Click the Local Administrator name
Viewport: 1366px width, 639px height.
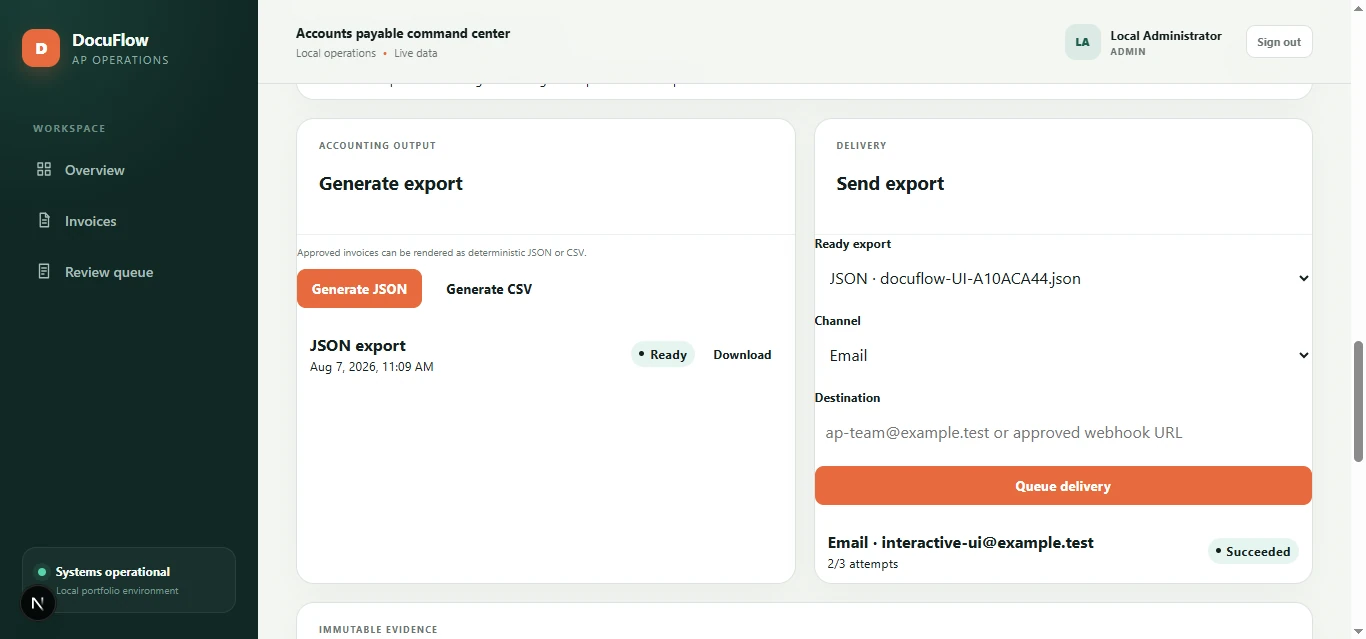click(1166, 36)
